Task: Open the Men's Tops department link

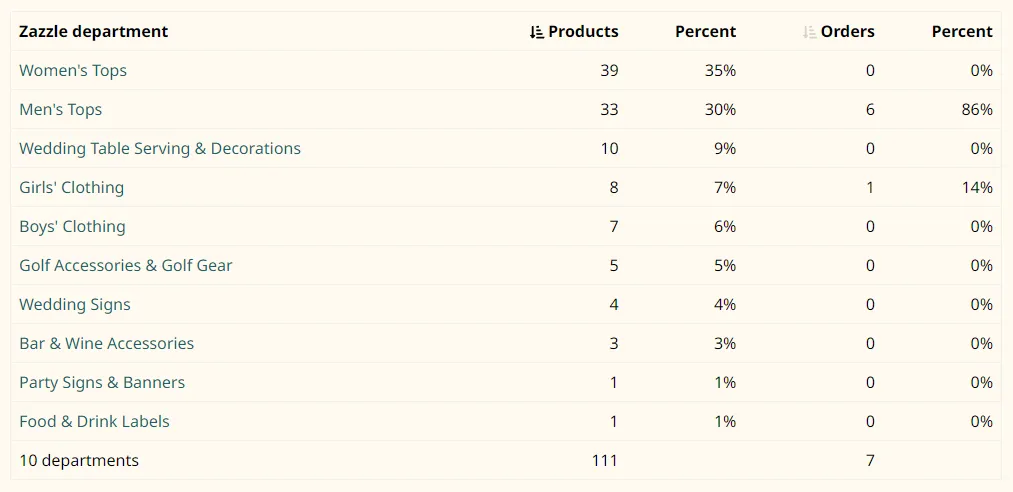Action: (61, 110)
